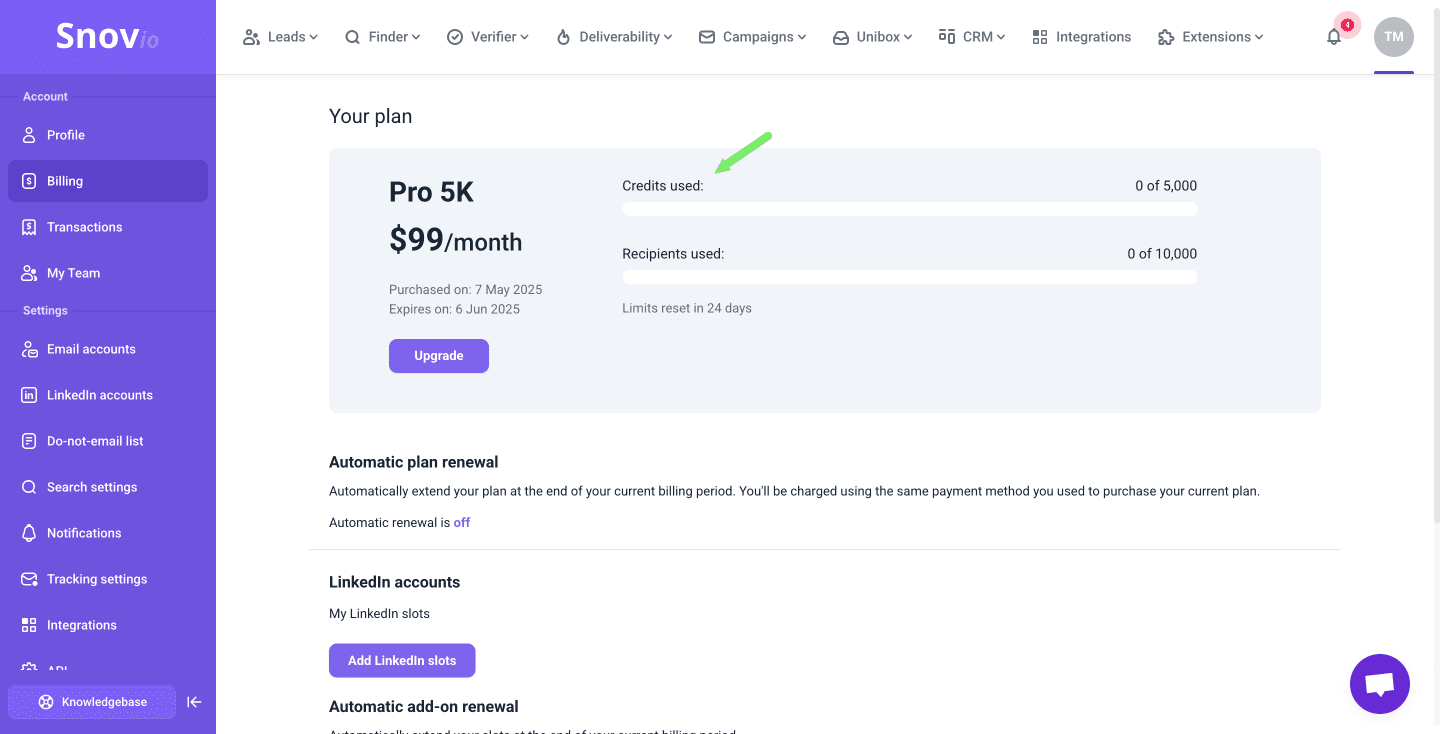Image resolution: width=1440 pixels, height=734 pixels.
Task: Open LinkedIn accounts settings
Action: (99, 395)
